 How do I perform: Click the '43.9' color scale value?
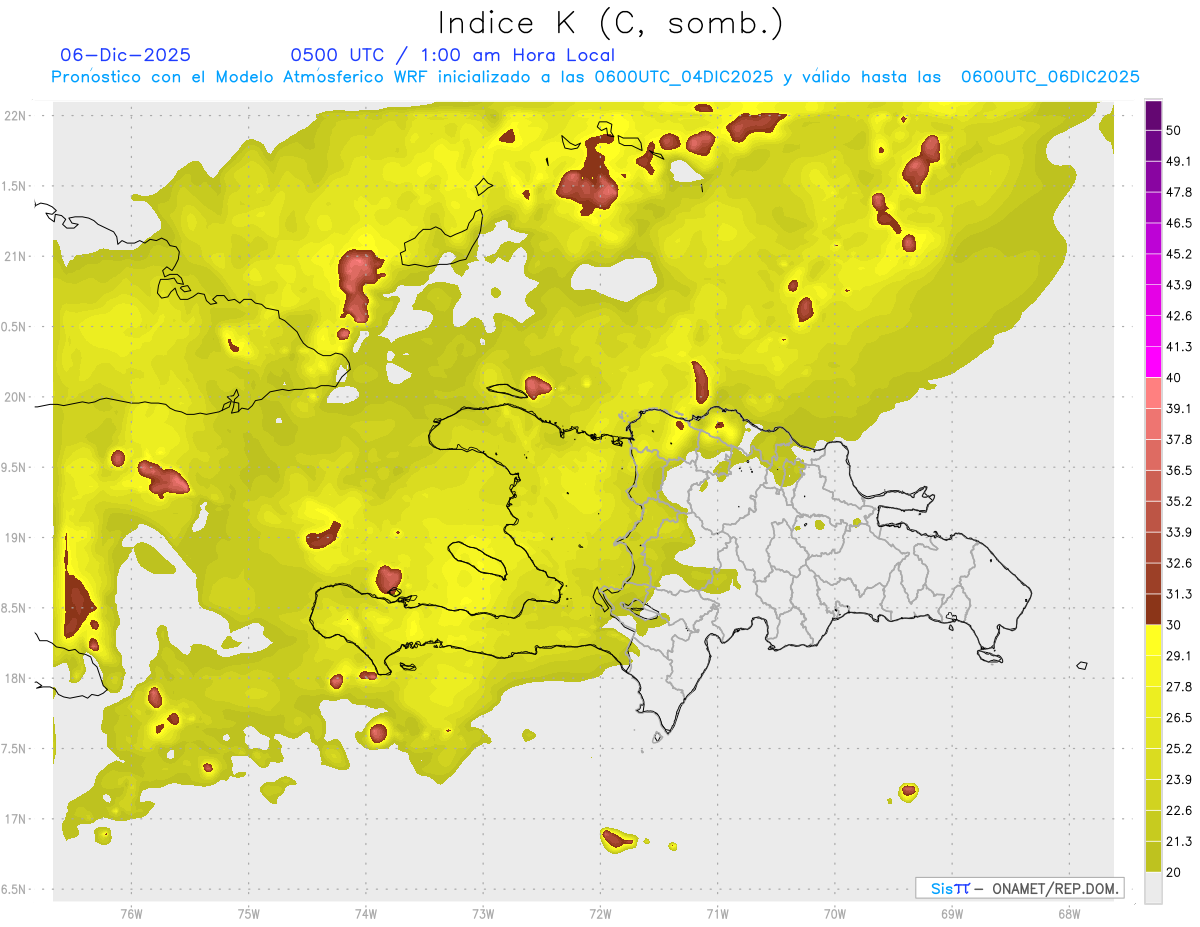point(1178,285)
